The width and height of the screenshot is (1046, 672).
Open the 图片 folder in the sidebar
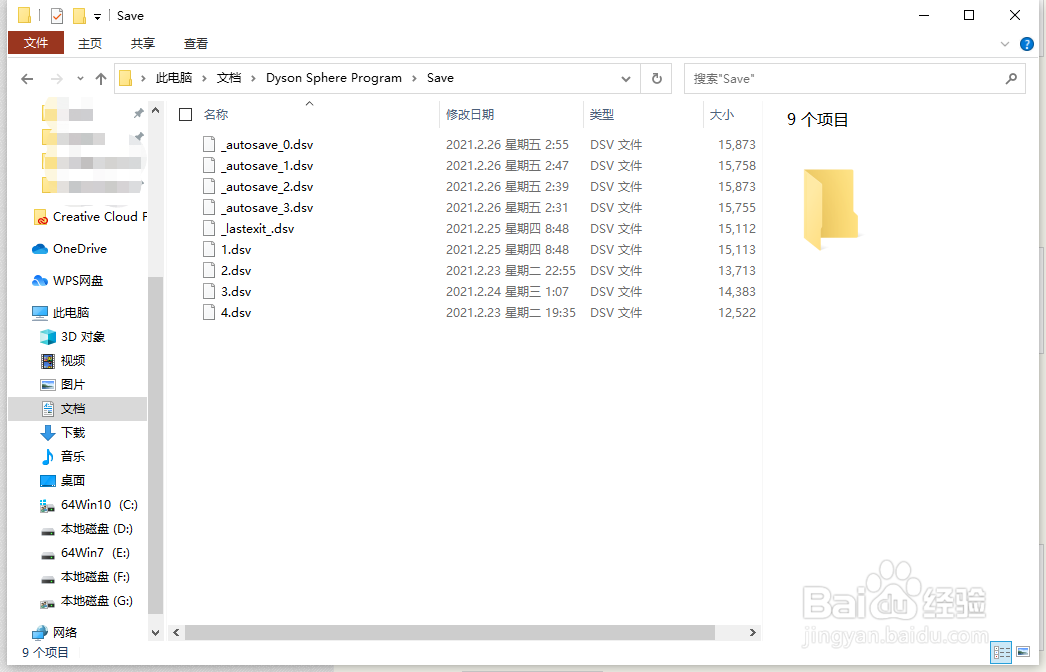tap(63, 385)
